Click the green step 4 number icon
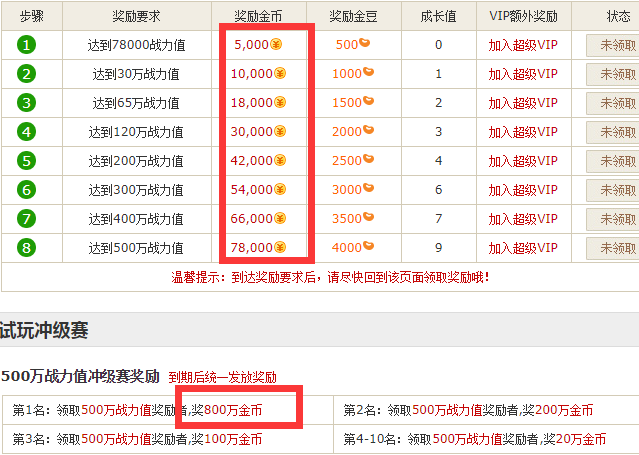Viewport: 639px width, 455px height. (26, 132)
